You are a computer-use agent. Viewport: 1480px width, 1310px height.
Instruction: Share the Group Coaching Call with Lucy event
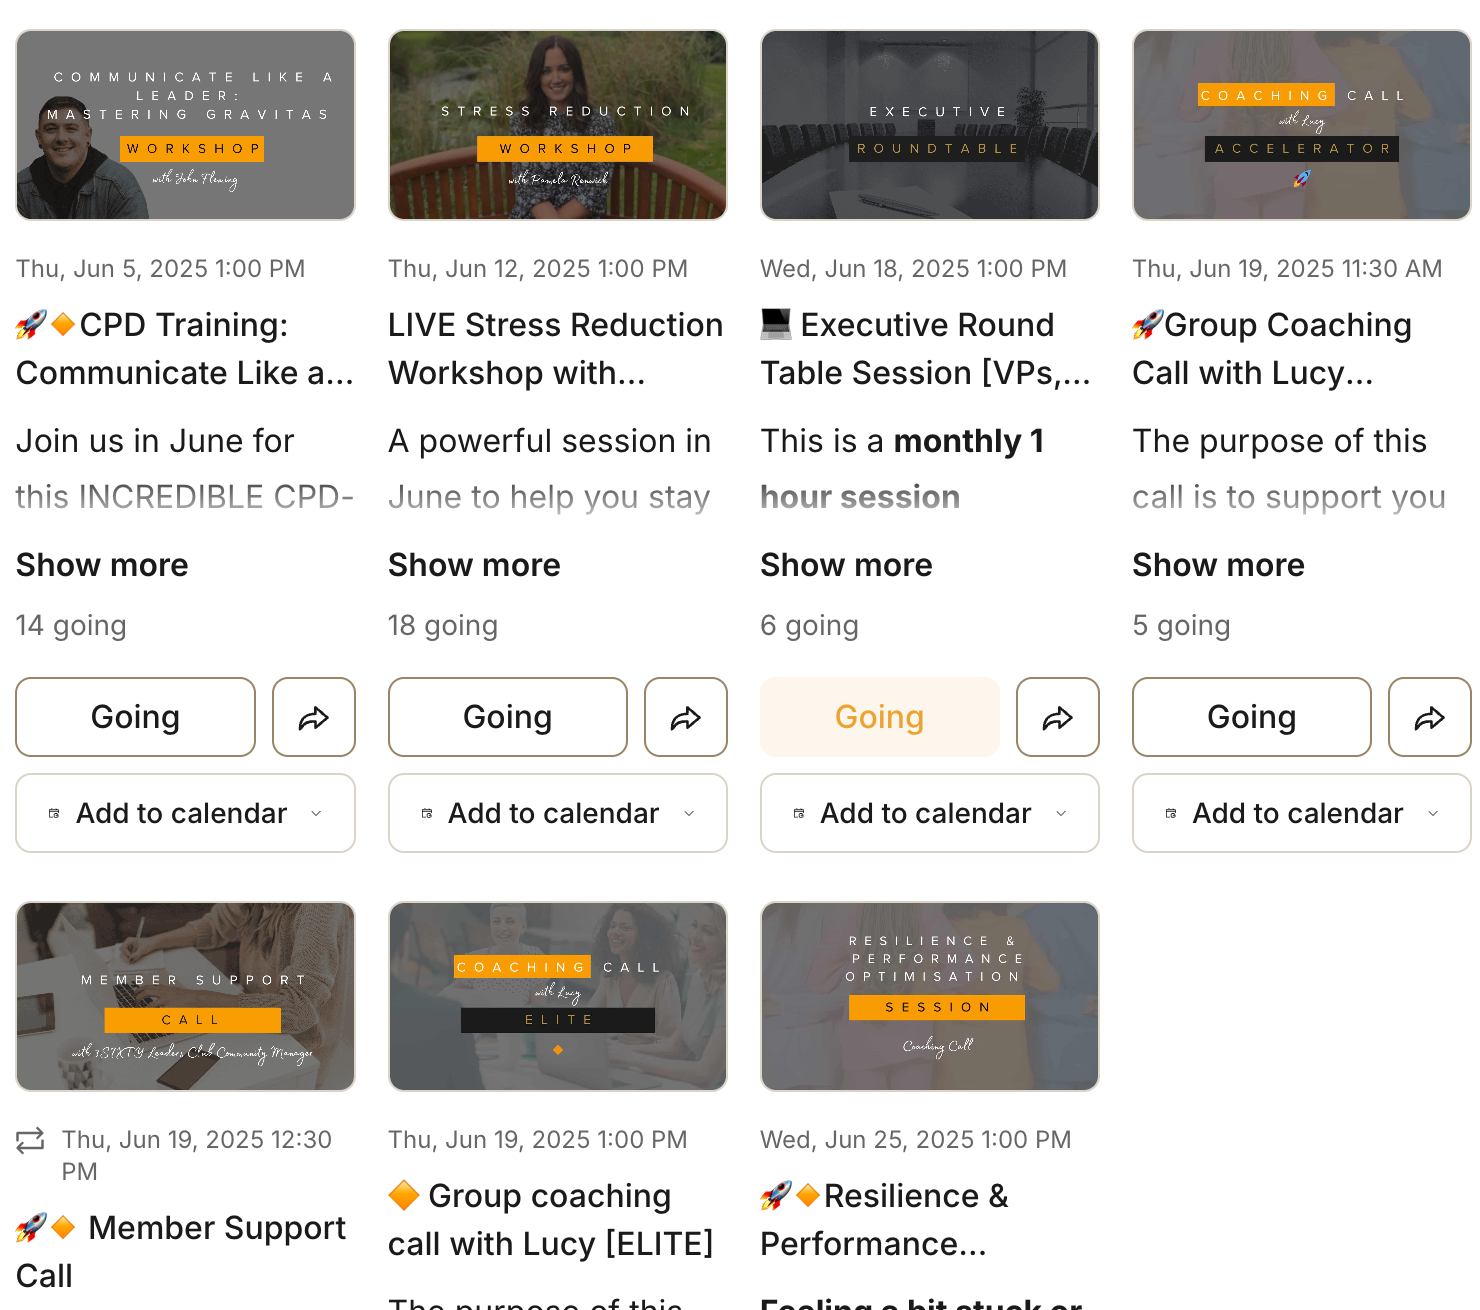(x=1430, y=717)
